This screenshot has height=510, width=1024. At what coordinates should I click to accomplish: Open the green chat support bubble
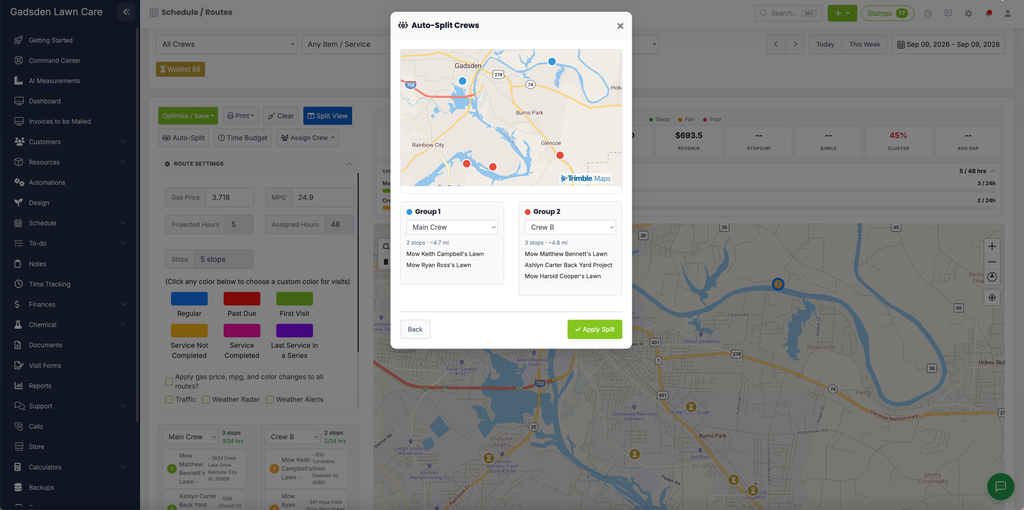point(1000,486)
